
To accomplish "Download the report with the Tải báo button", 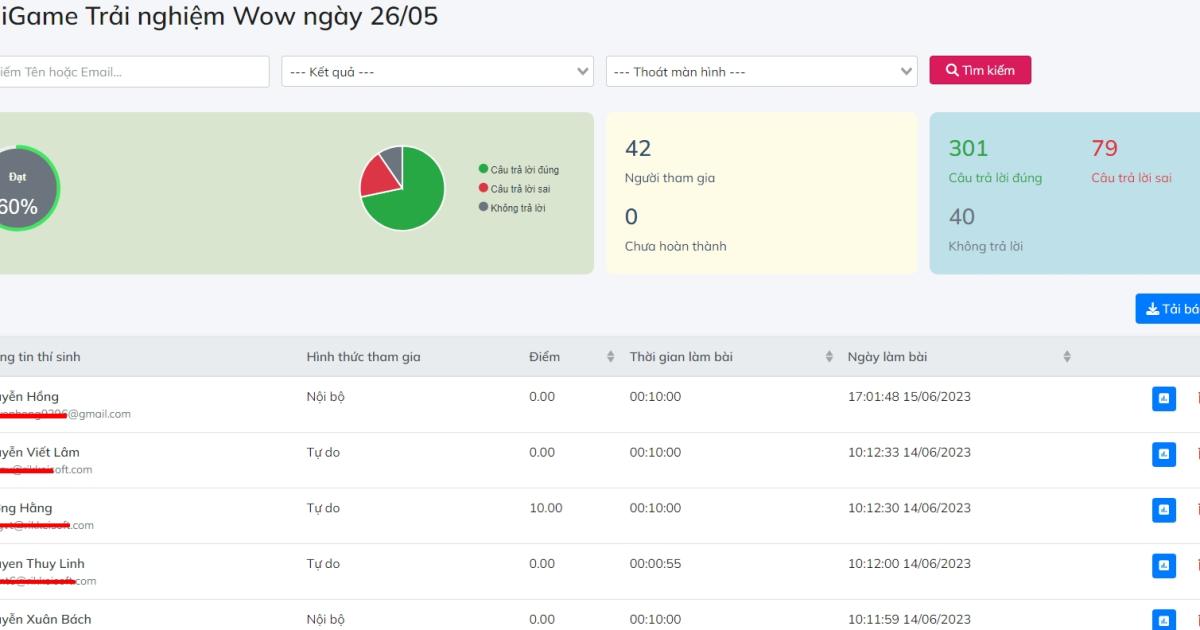I will click(1168, 309).
